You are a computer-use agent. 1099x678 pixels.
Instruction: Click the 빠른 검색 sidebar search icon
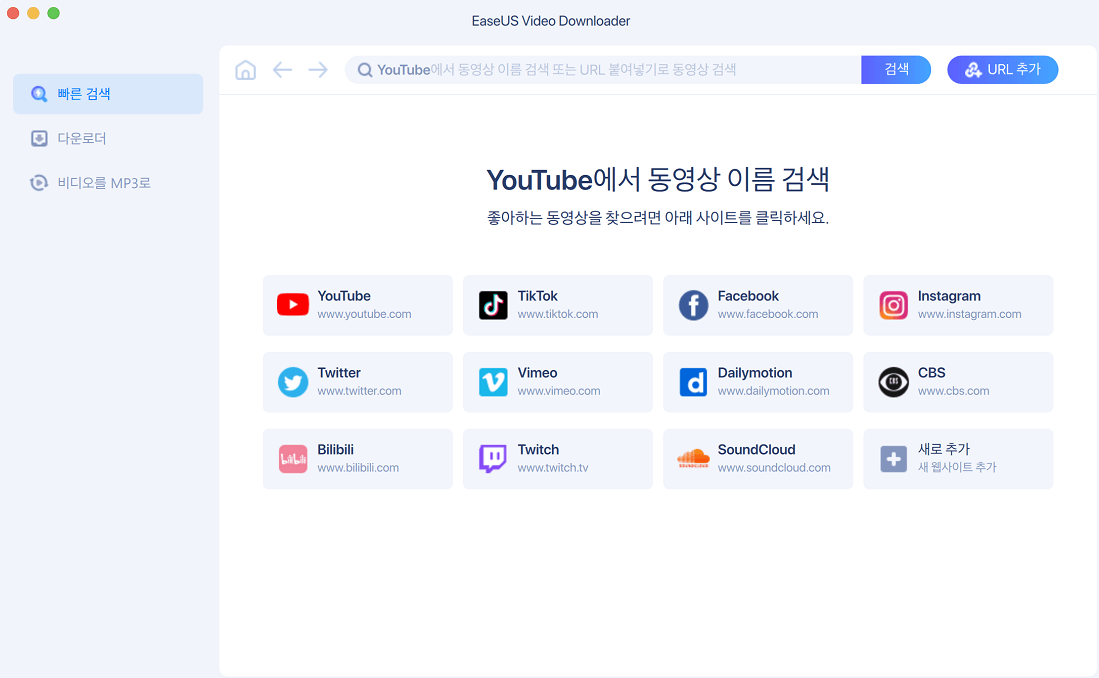click(x=39, y=94)
